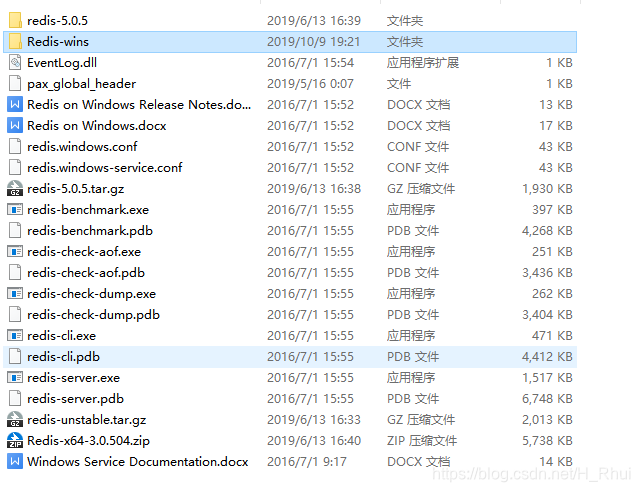Image resolution: width=640 pixels, height=492 pixels.
Task: Click the Release Notes document's Word icon
Action: click(x=15, y=105)
